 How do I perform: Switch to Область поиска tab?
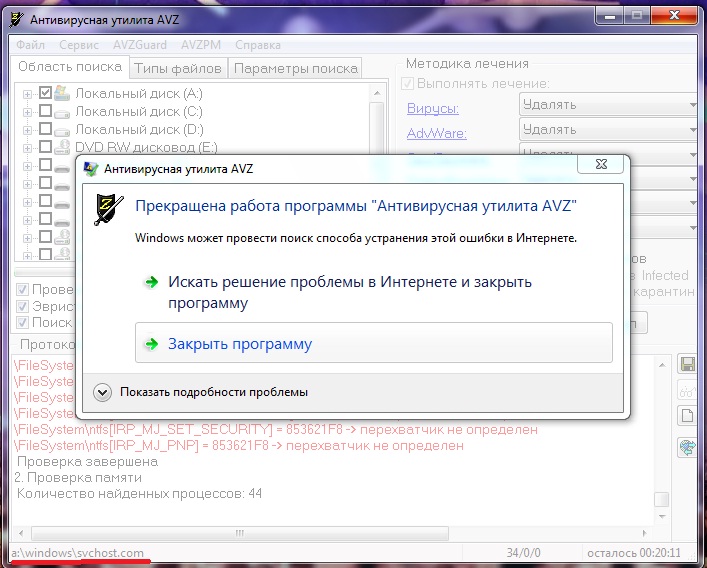(x=70, y=67)
